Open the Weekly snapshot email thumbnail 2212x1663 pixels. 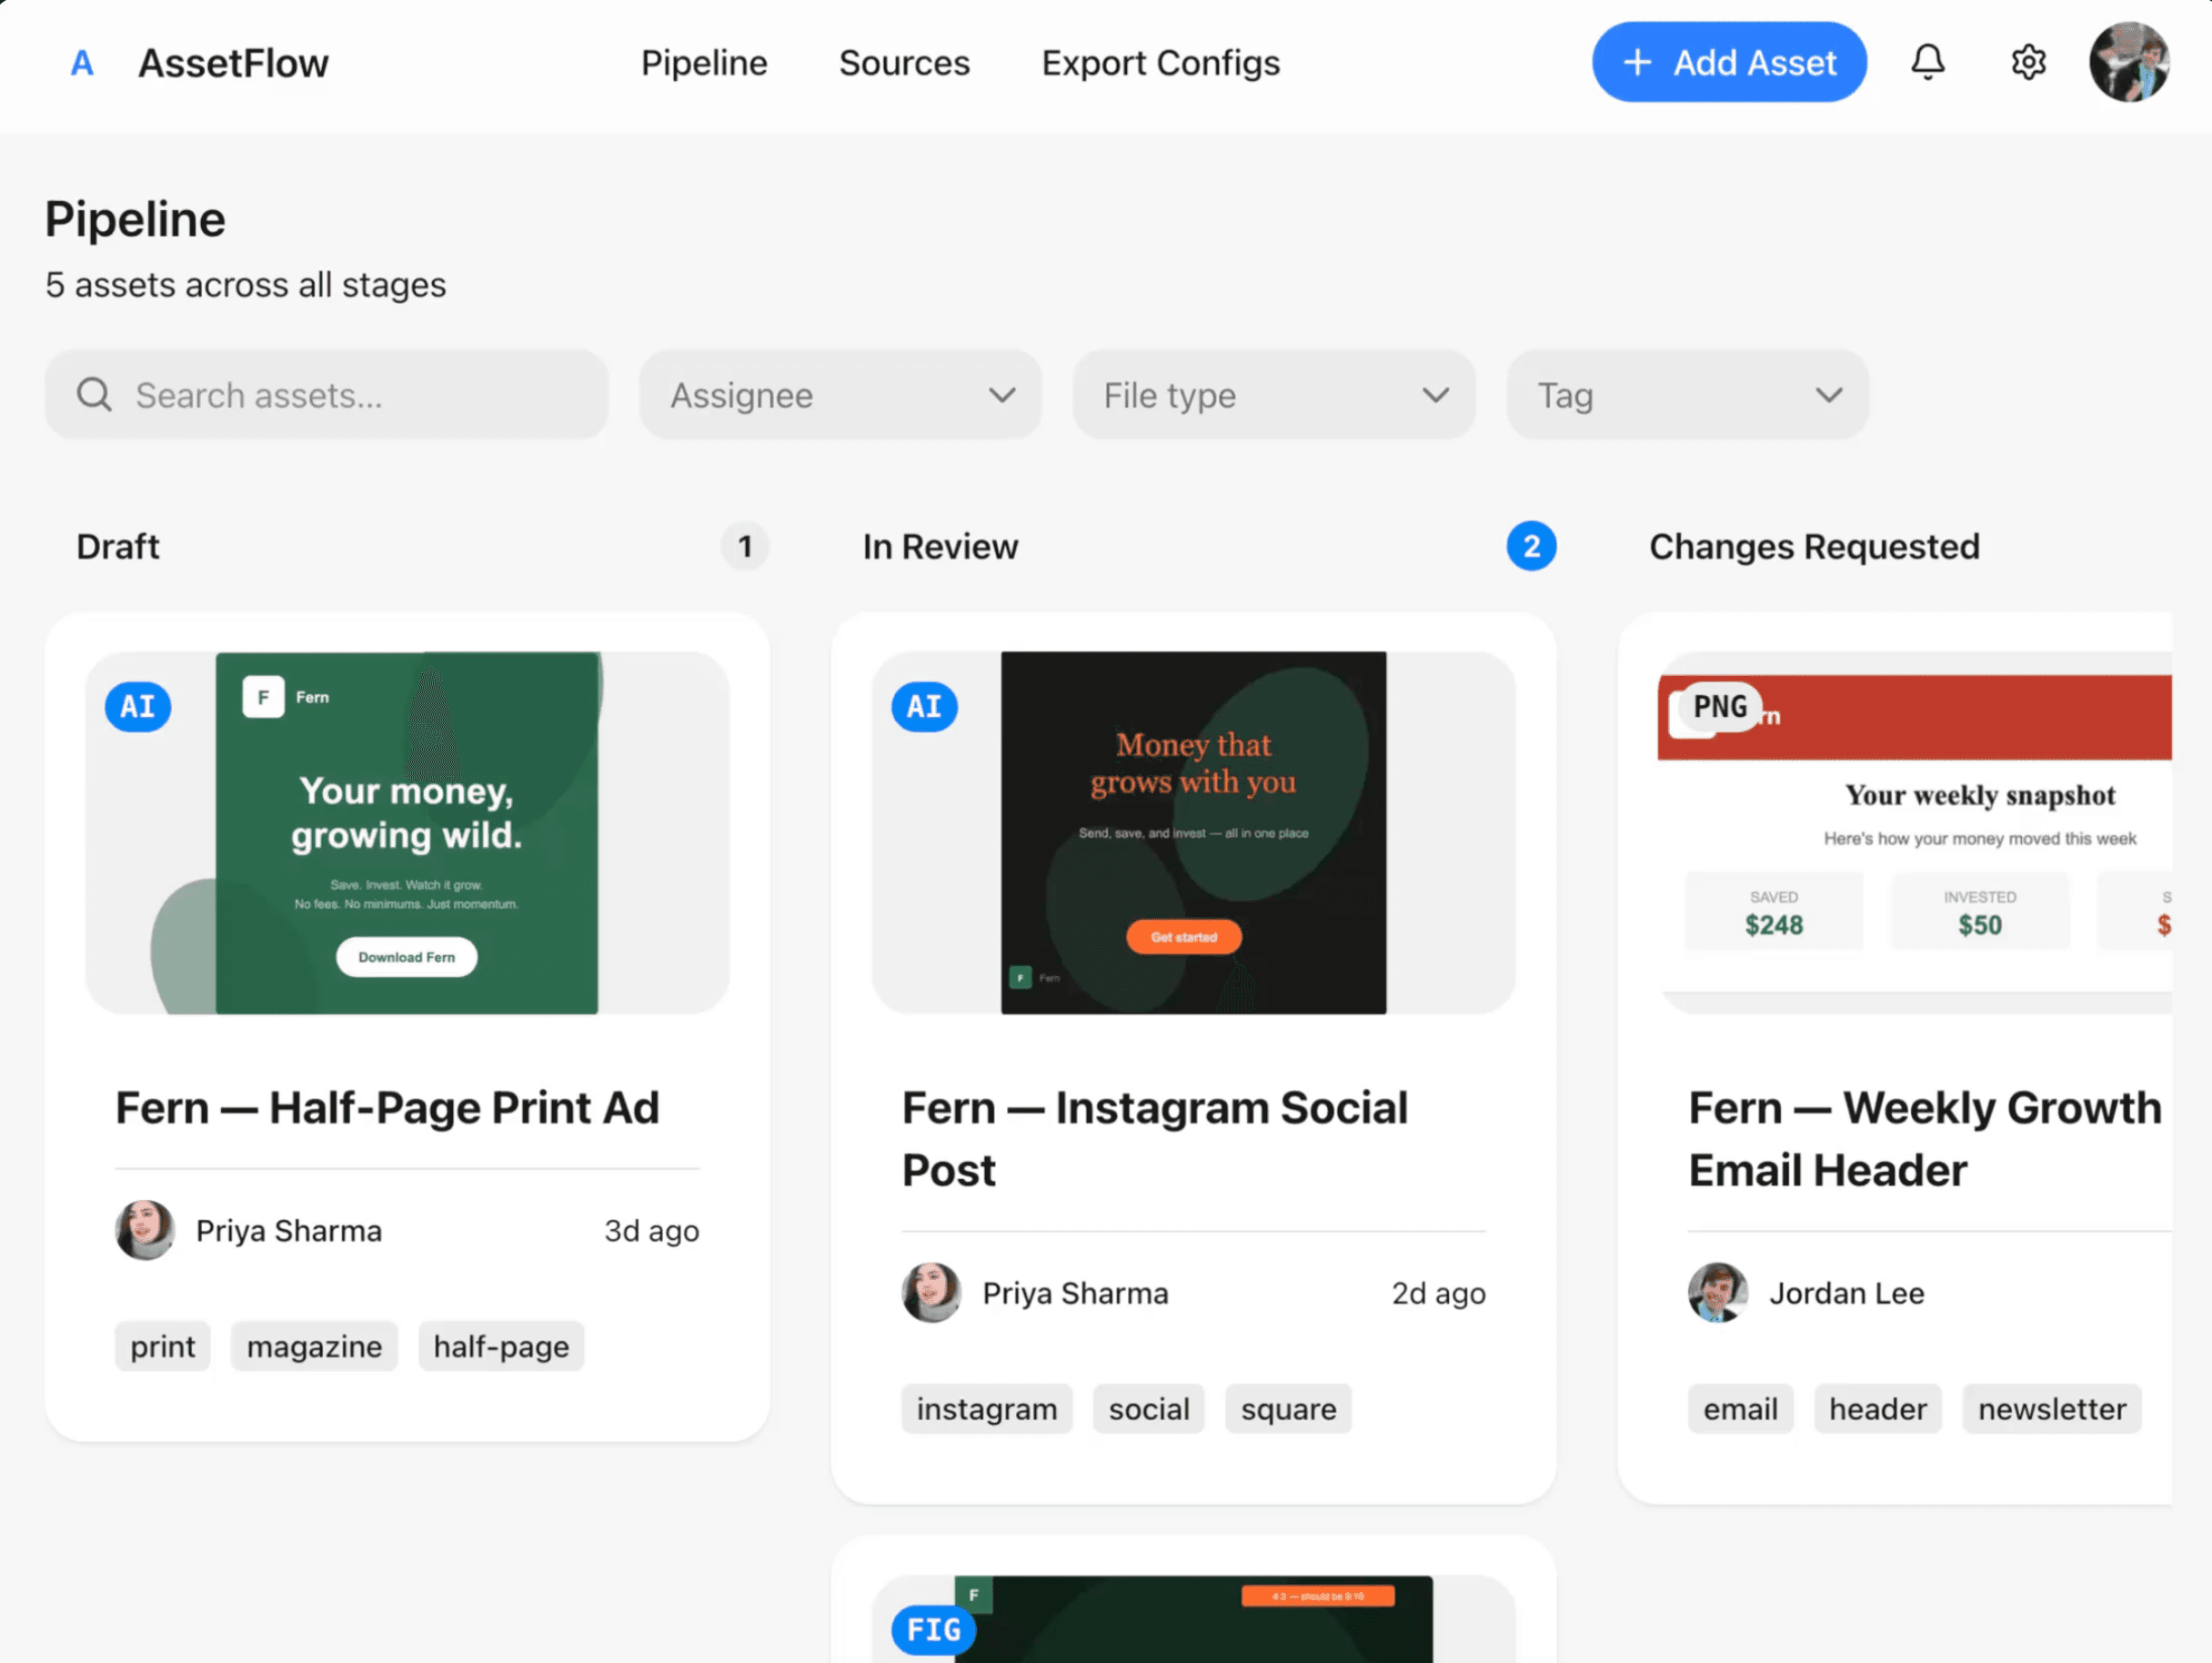1914,833
